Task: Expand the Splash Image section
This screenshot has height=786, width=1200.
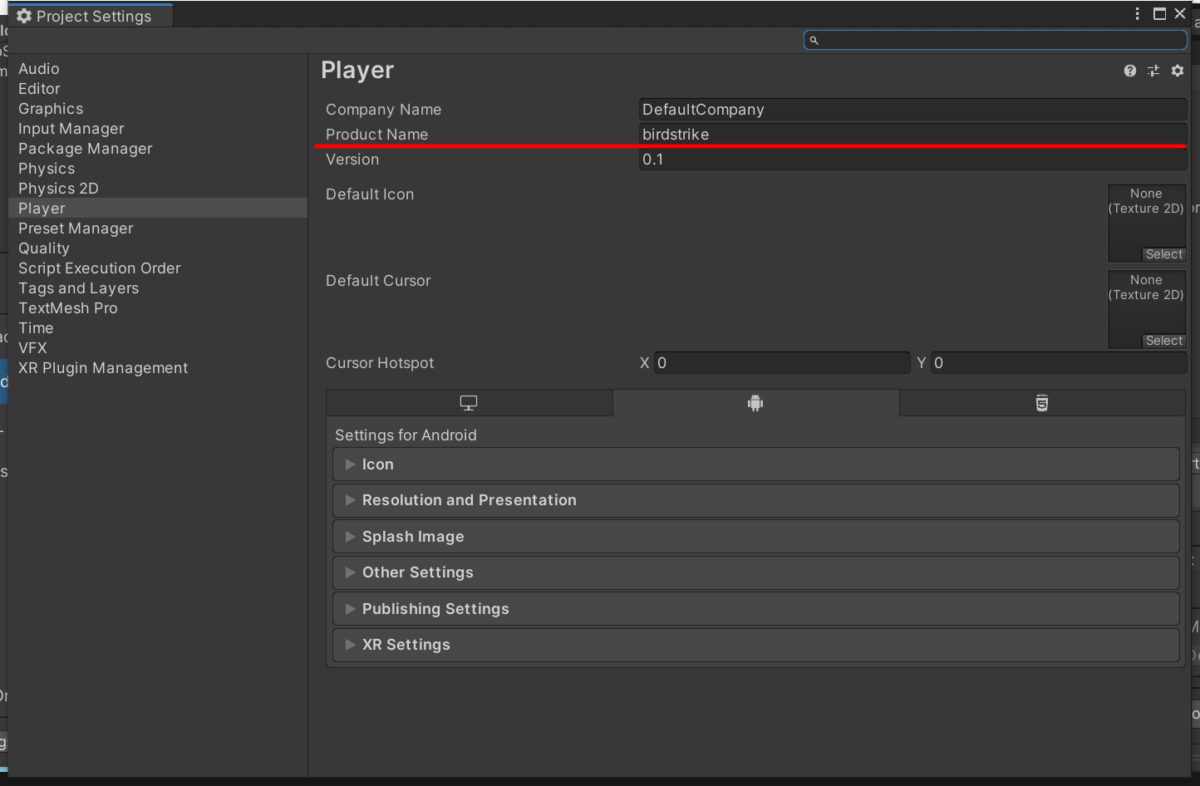Action: [756, 537]
